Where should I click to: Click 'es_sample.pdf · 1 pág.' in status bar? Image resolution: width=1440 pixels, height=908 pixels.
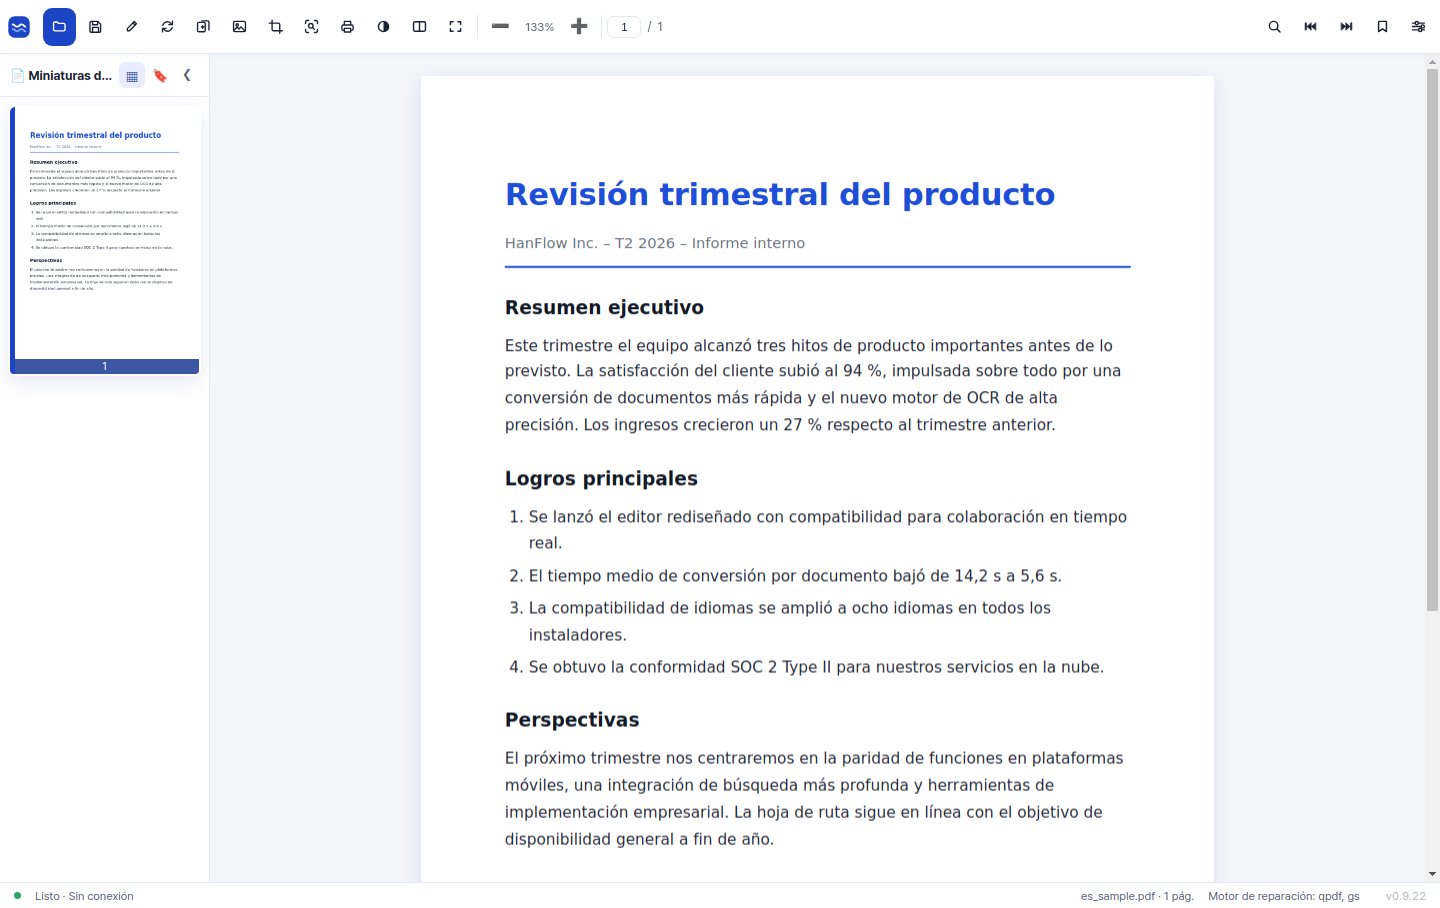(x=1137, y=896)
